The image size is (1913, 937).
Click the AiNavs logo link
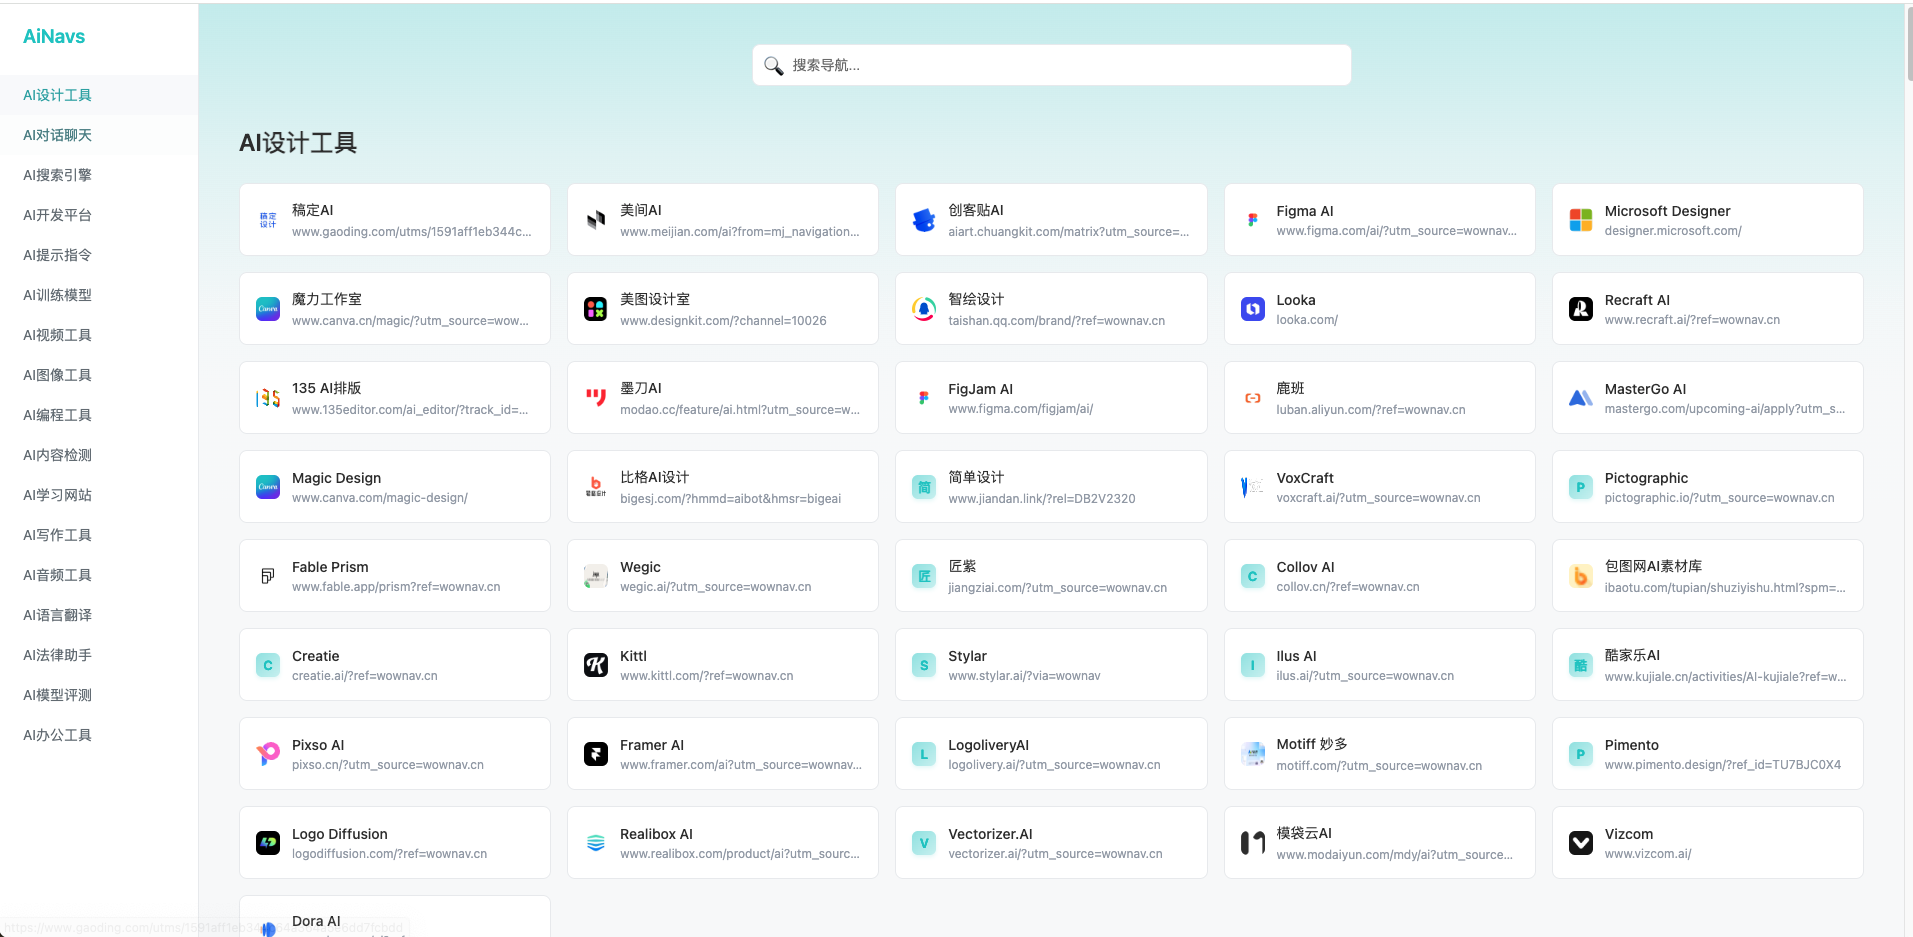(54, 36)
